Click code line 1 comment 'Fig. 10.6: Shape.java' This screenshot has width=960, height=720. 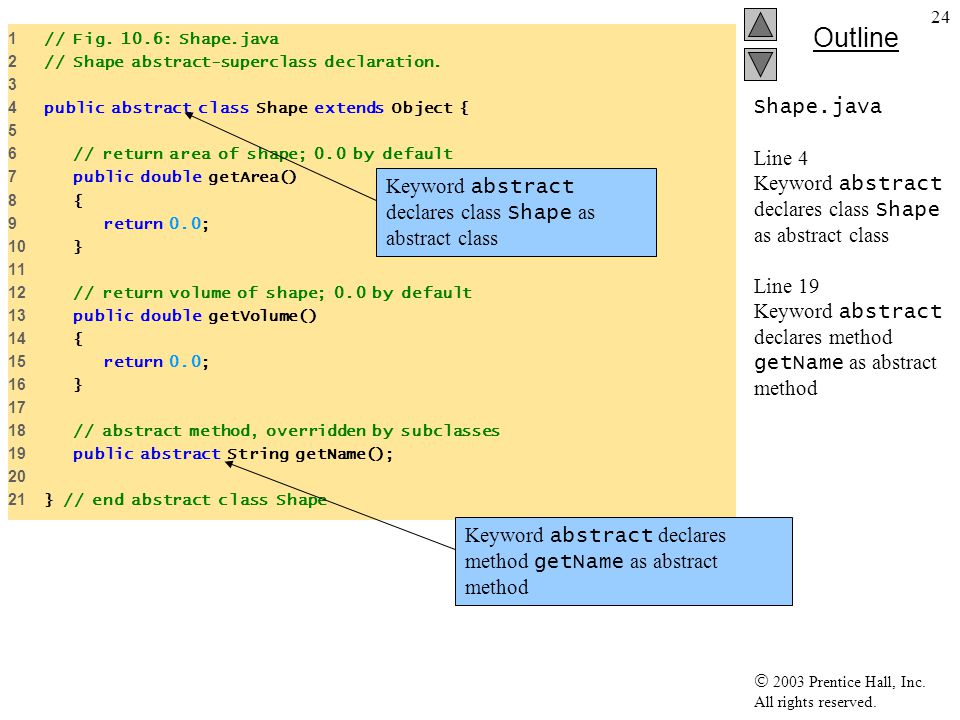[162, 39]
